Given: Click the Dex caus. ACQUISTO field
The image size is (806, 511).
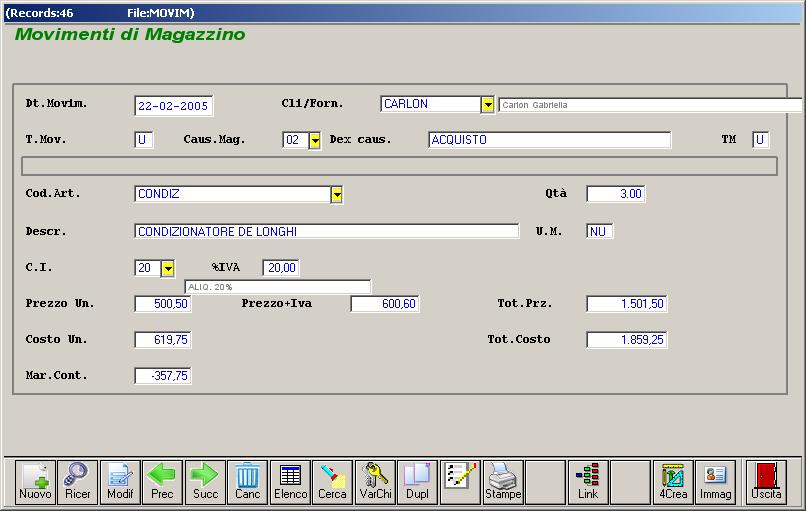Looking at the screenshot, I should [x=549, y=140].
